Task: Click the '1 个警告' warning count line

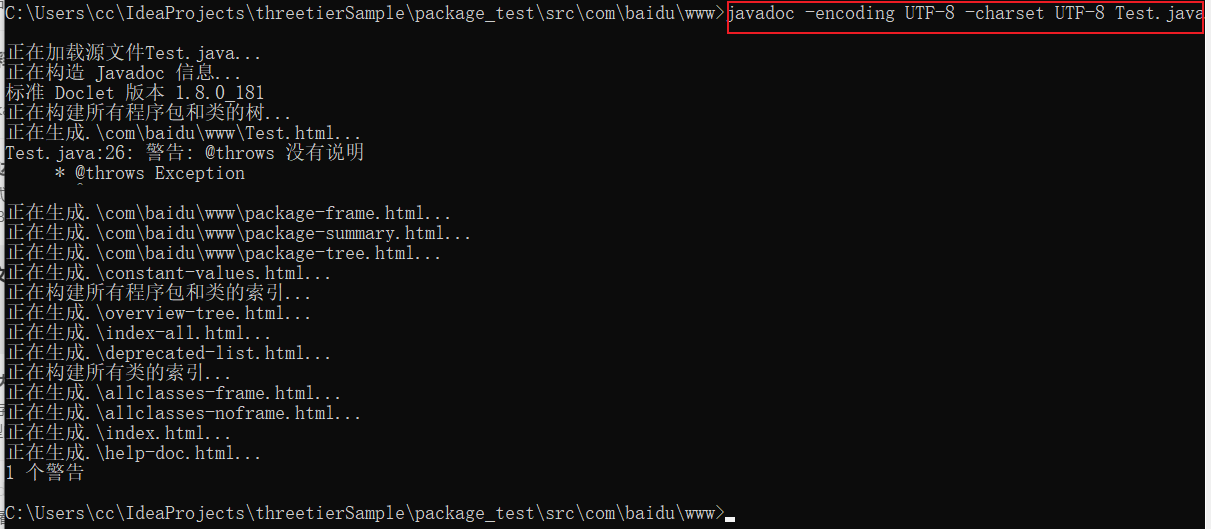Action: click(45, 473)
